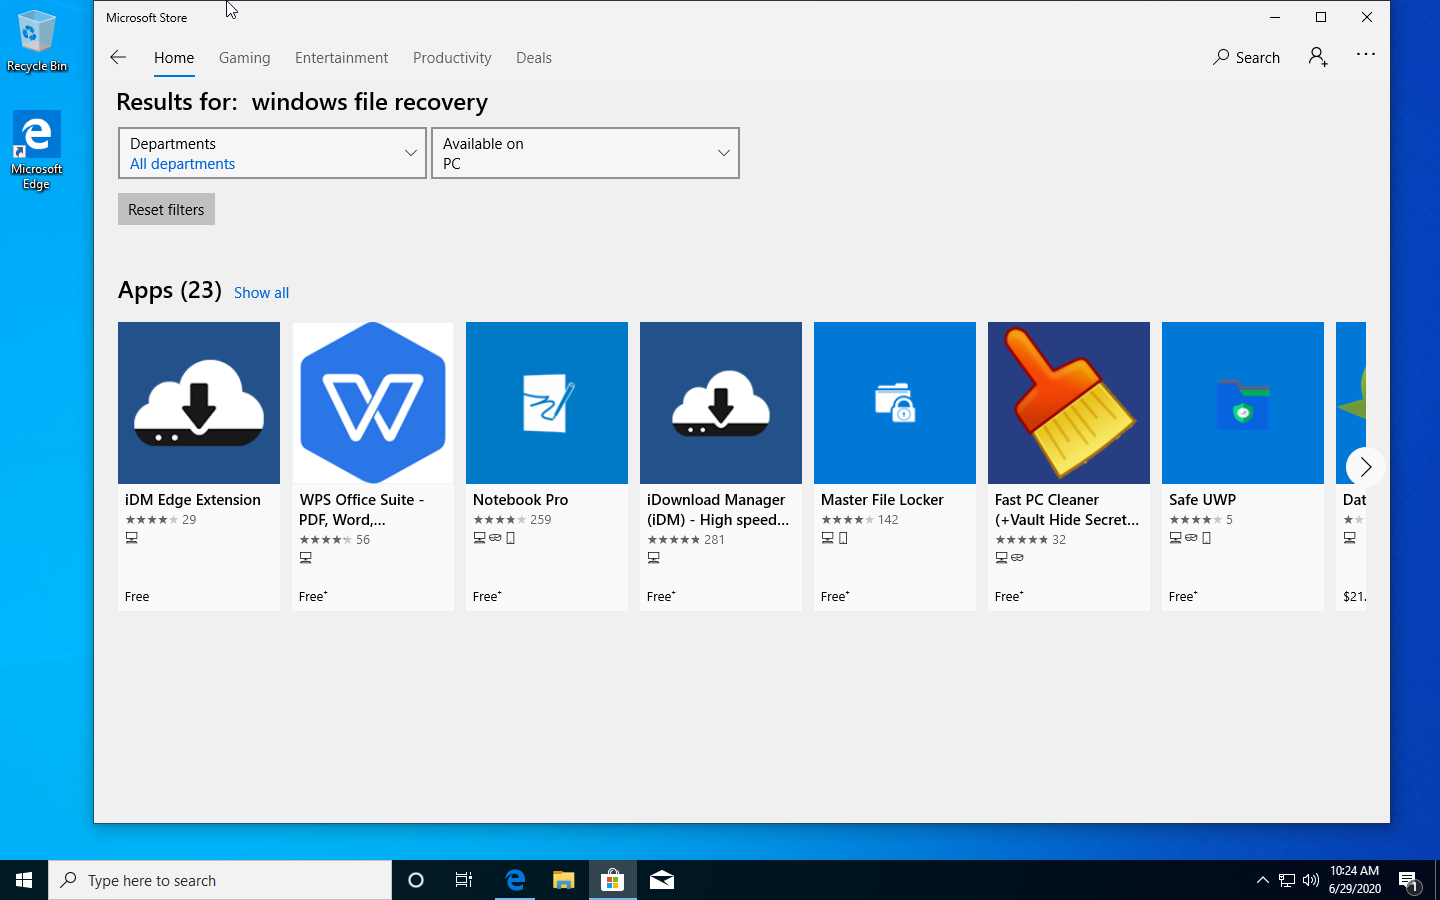Click the volume speaker tray icon
The width and height of the screenshot is (1440, 900).
click(1311, 880)
